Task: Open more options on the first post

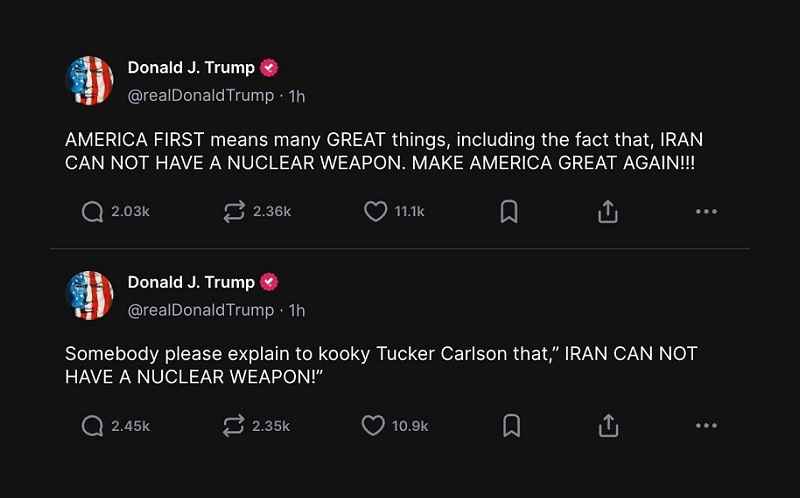Action: click(x=707, y=211)
